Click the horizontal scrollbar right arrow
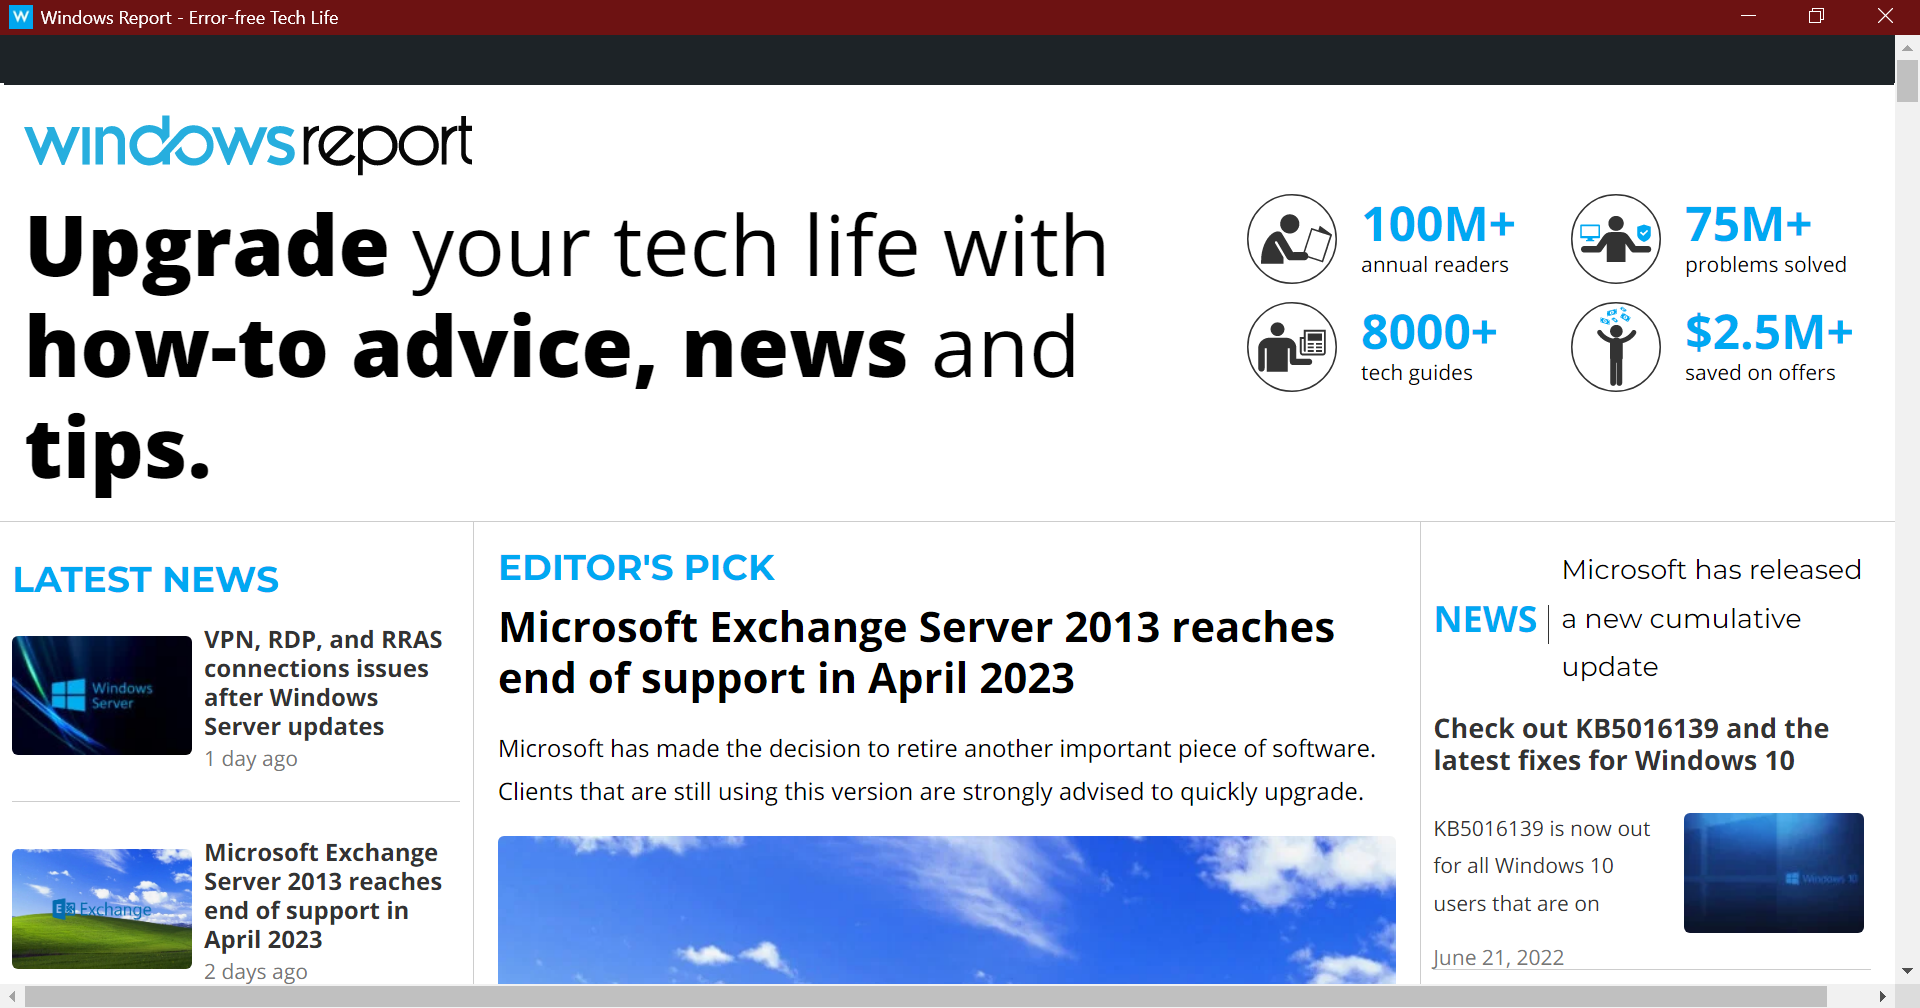 point(1884,997)
